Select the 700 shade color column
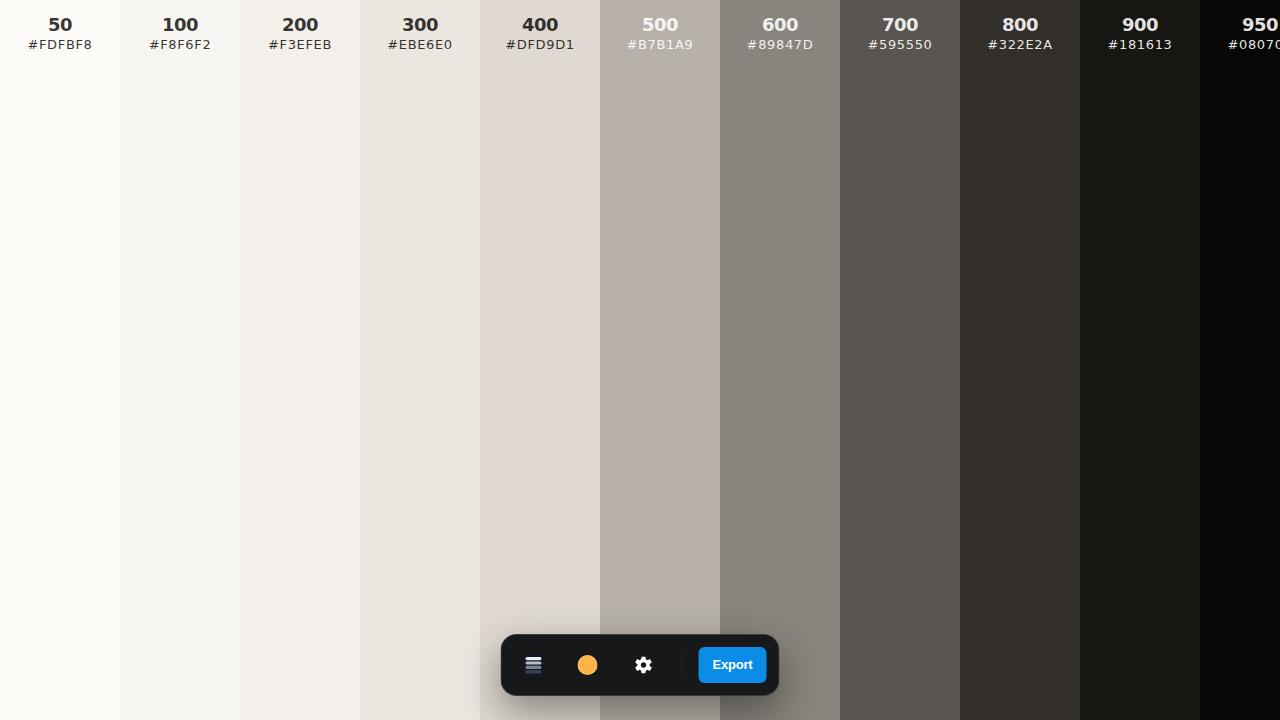 tap(900, 360)
